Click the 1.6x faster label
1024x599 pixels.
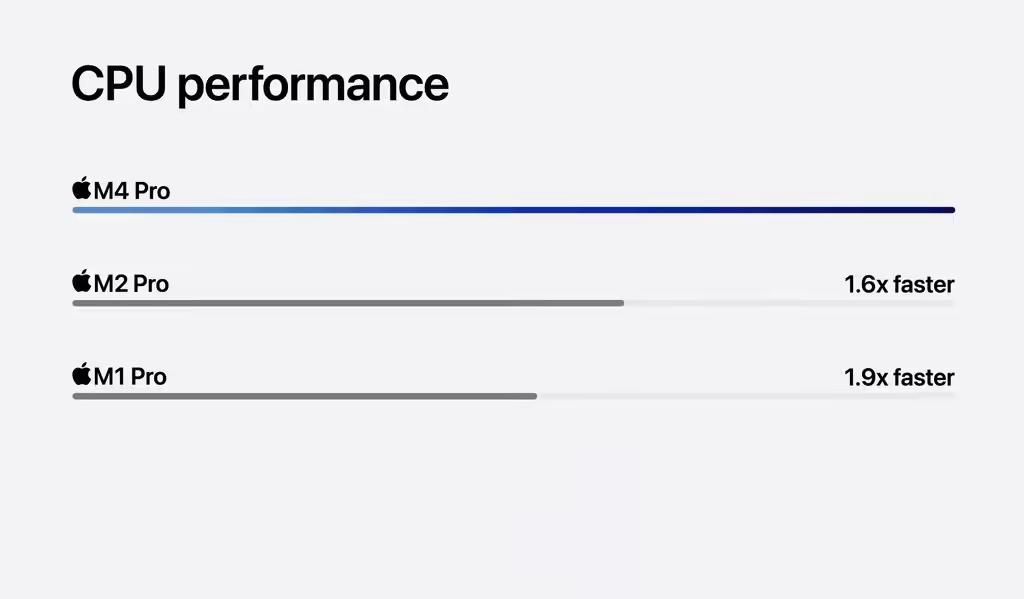[899, 284]
